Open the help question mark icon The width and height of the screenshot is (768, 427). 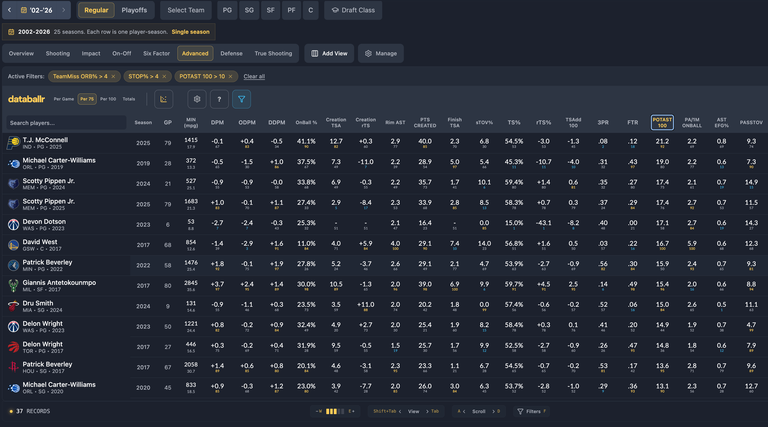[x=219, y=99]
